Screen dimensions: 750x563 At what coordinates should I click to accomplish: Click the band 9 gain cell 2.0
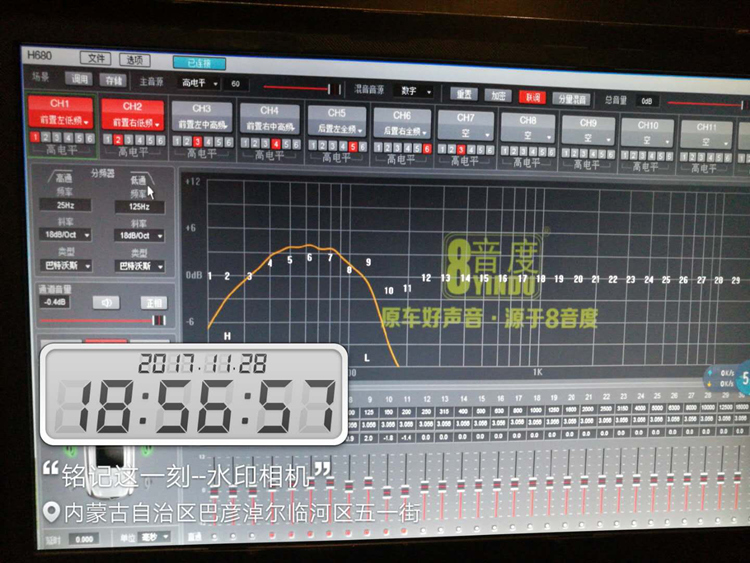tap(368, 438)
